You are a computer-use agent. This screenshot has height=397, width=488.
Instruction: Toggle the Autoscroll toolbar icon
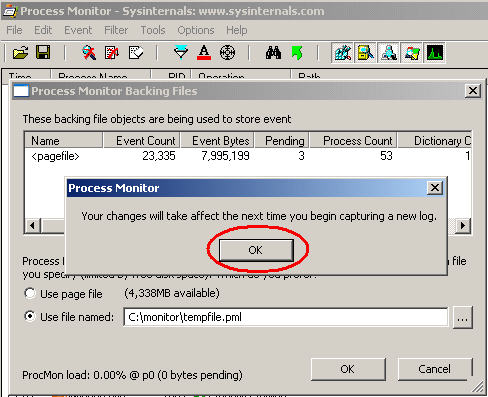112,53
